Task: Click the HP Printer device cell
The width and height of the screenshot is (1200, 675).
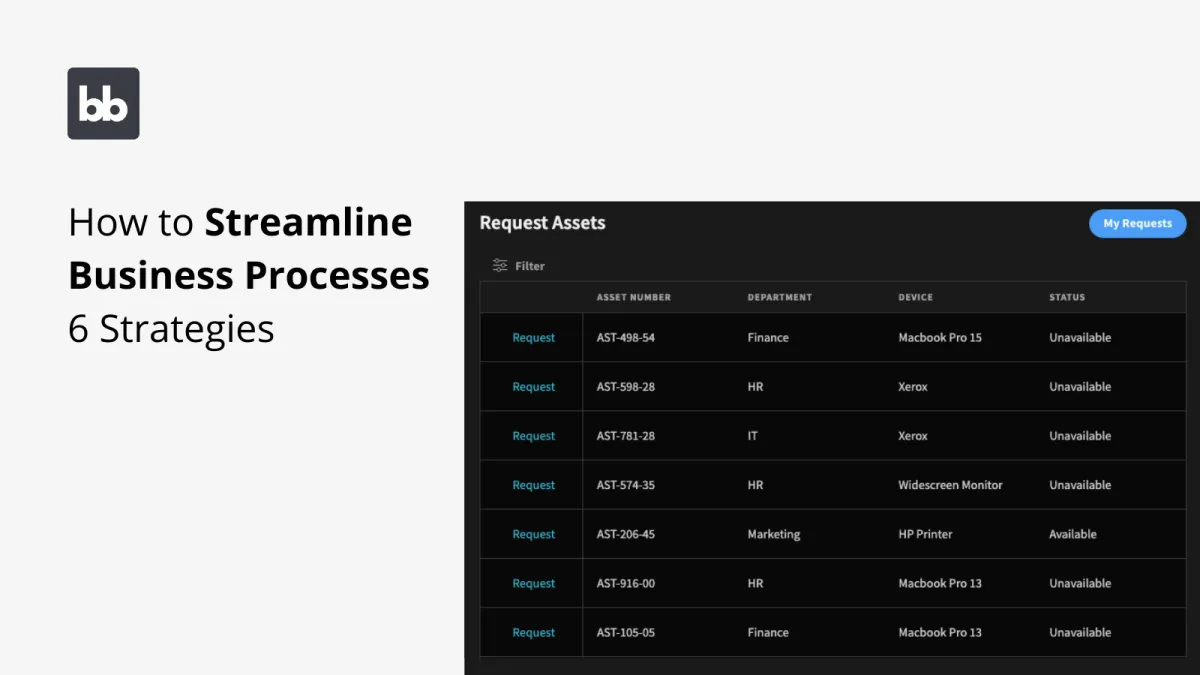Action: coord(926,534)
